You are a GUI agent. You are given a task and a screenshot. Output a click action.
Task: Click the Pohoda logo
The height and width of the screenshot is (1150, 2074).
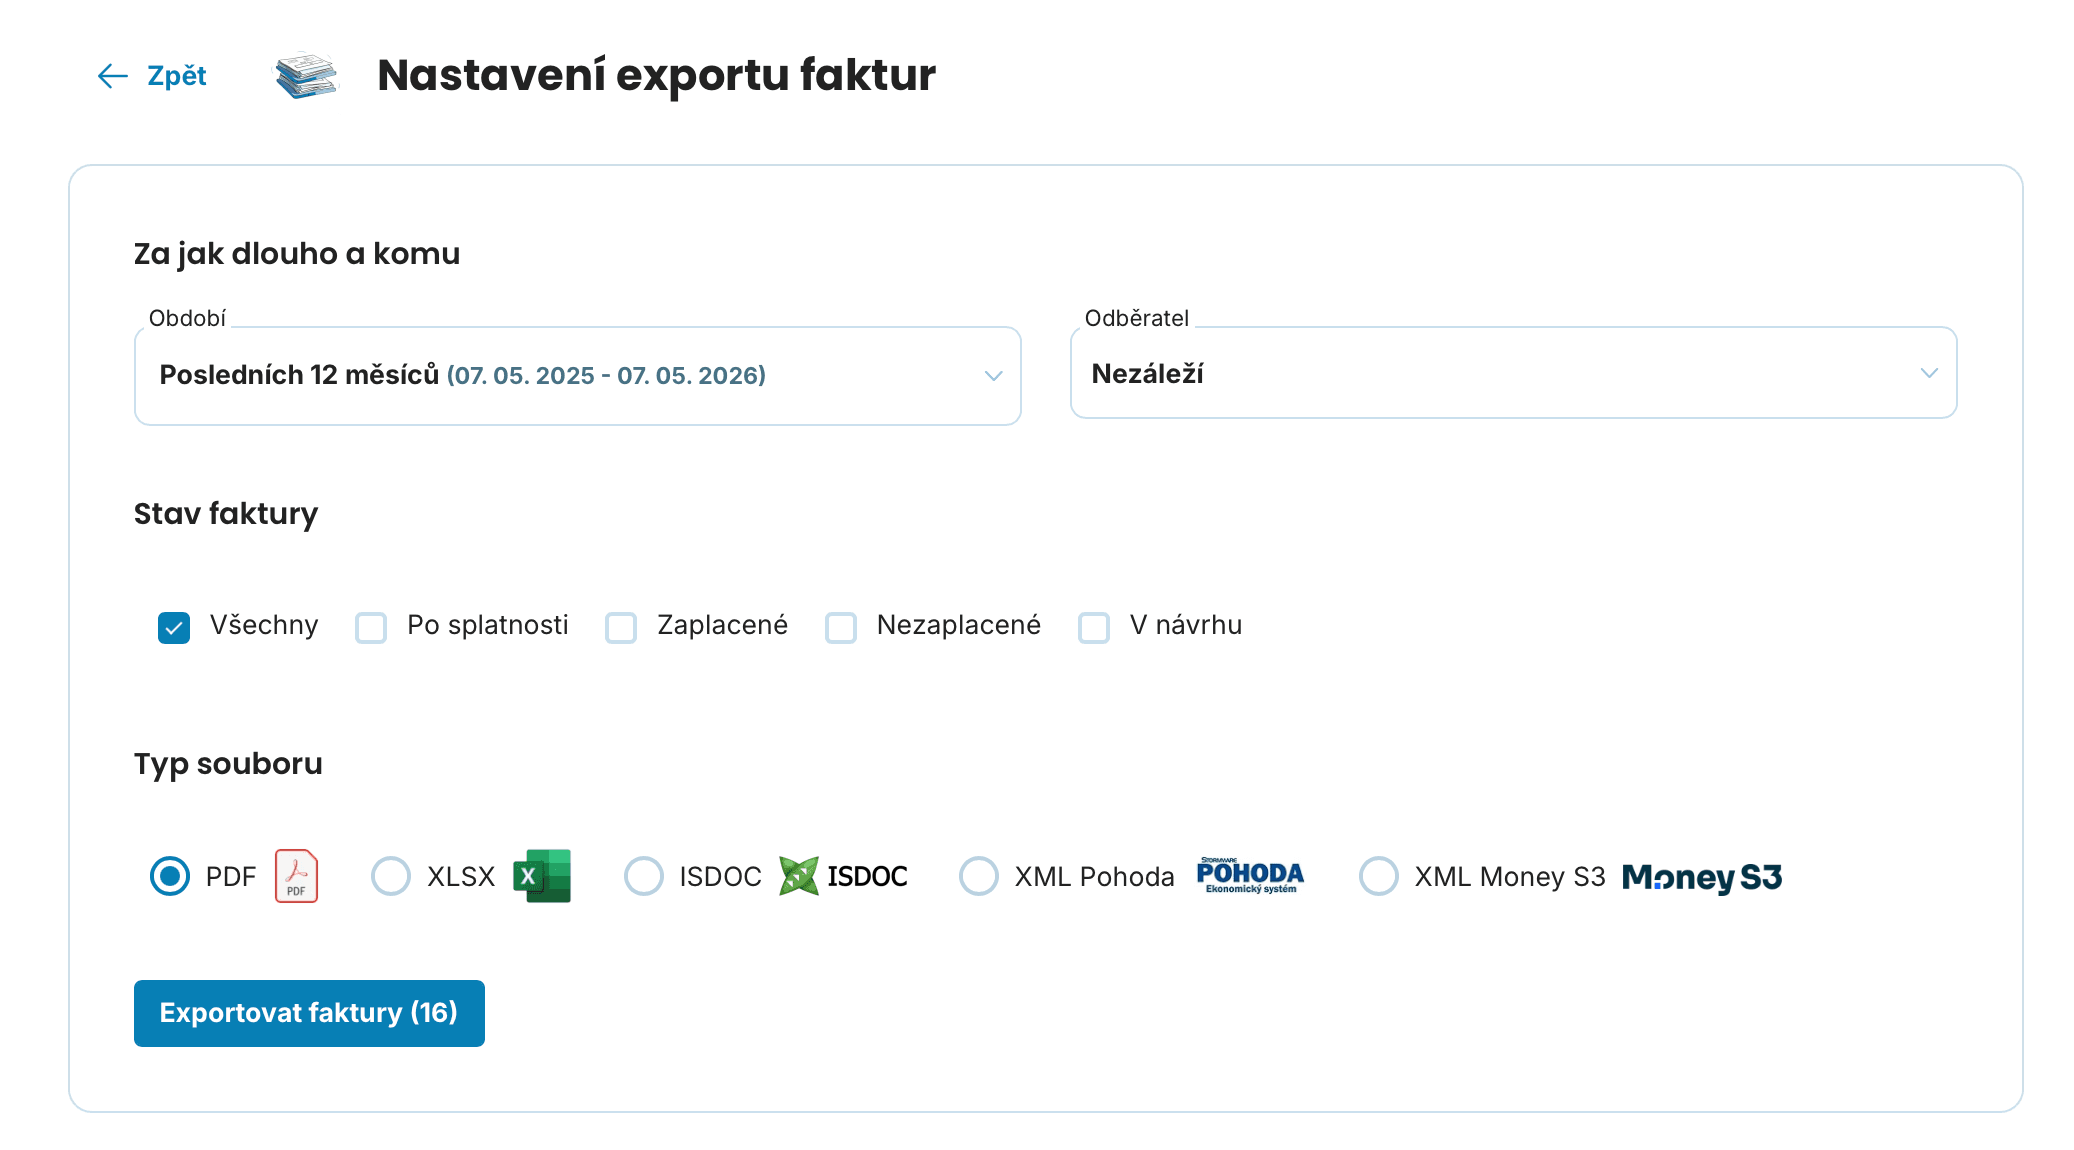[x=1250, y=876]
